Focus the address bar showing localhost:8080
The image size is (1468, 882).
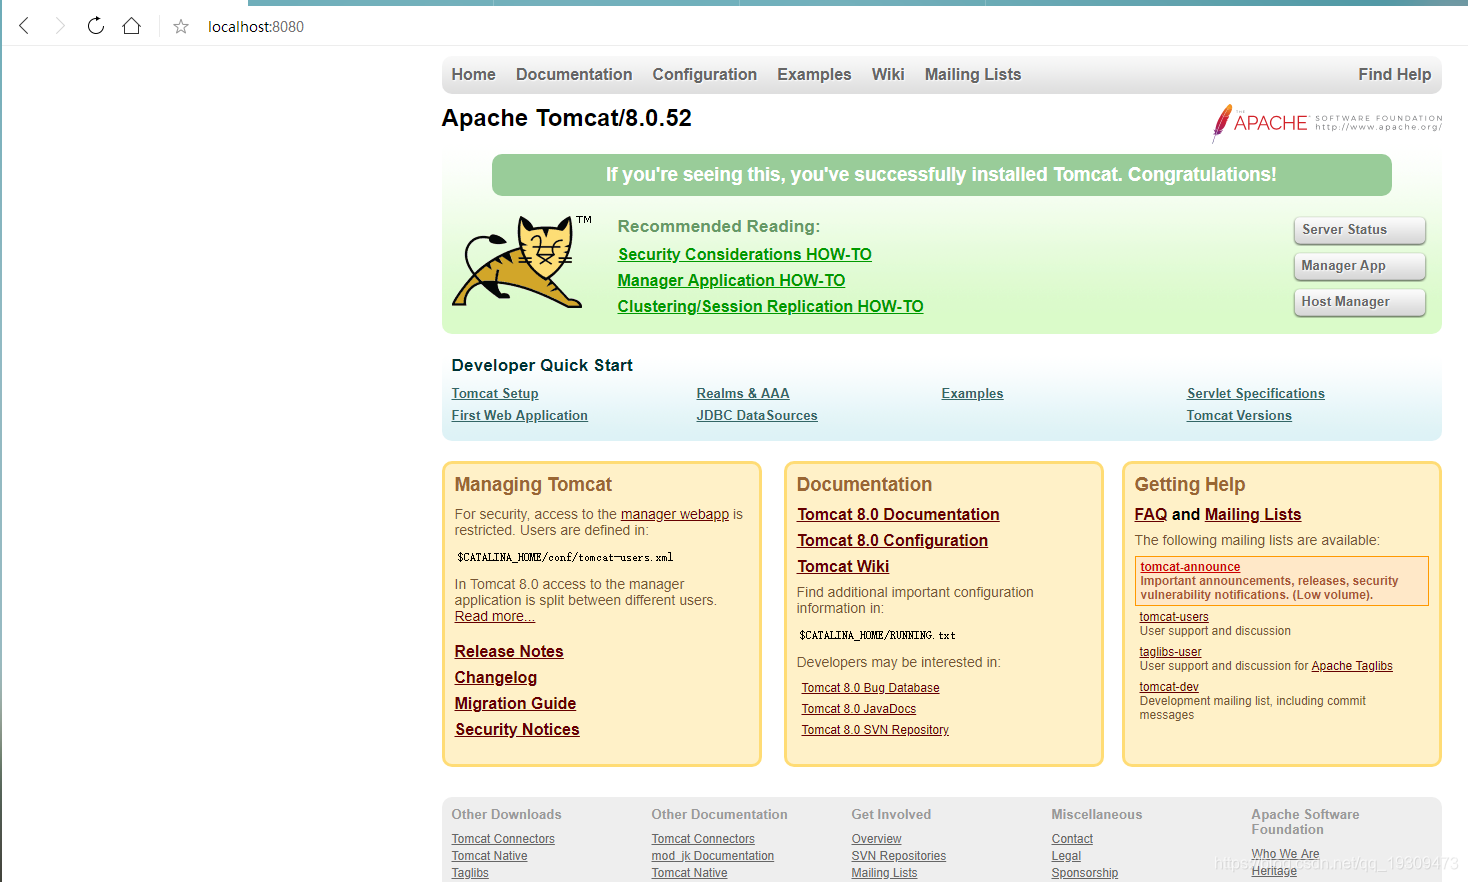coord(256,27)
